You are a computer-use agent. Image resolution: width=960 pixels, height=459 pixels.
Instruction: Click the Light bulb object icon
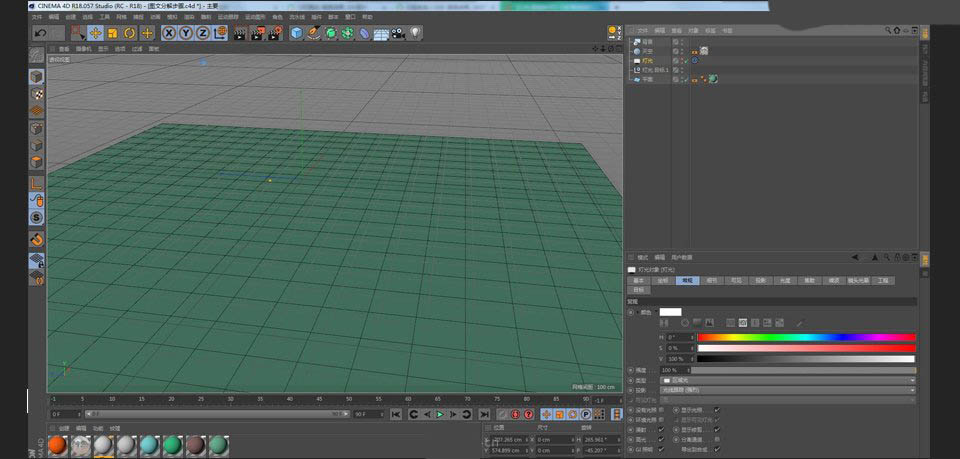(x=415, y=33)
